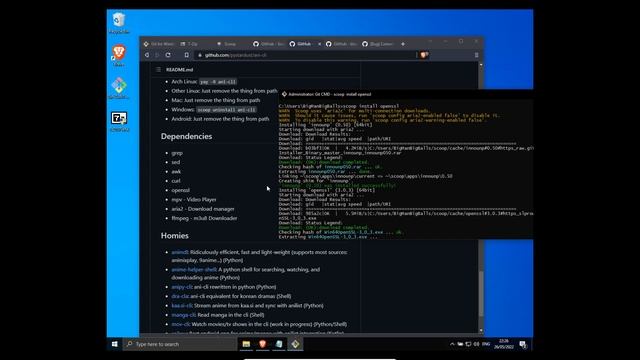Screen dimensions: 640x360
Task: Click the 'grep' dependency item
Action: coord(177,153)
